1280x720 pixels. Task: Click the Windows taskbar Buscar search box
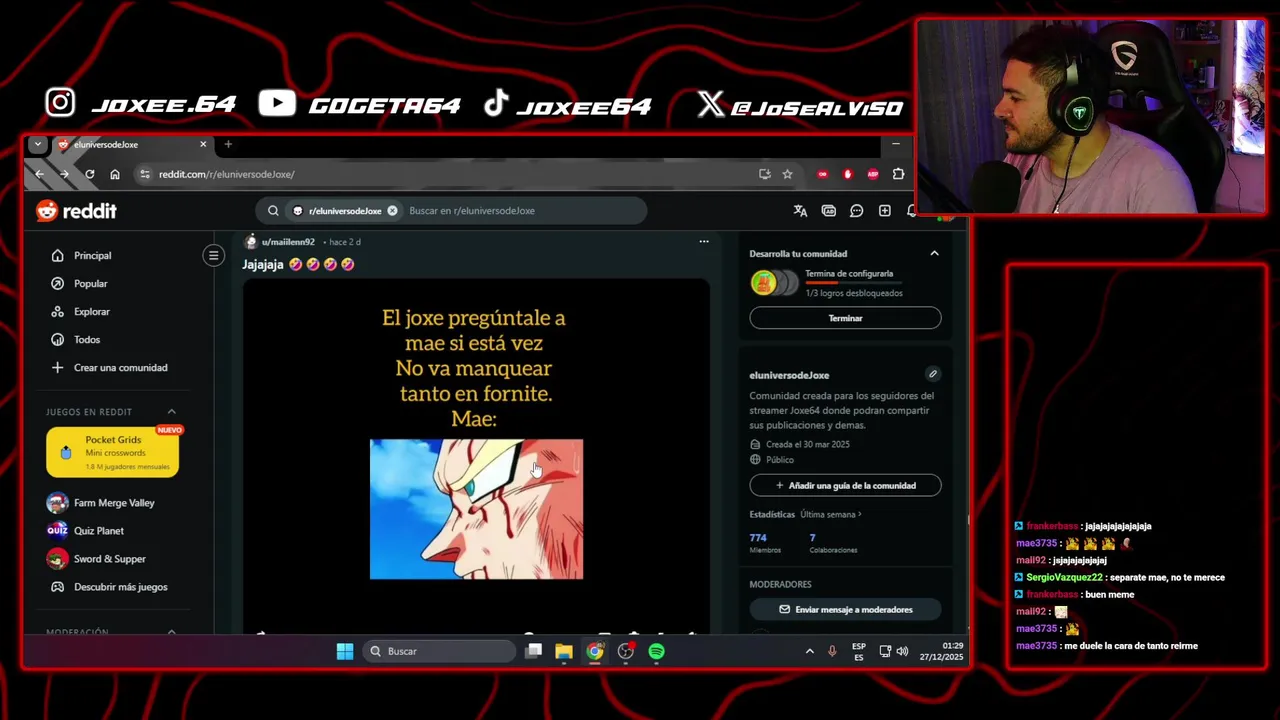click(439, 651)
